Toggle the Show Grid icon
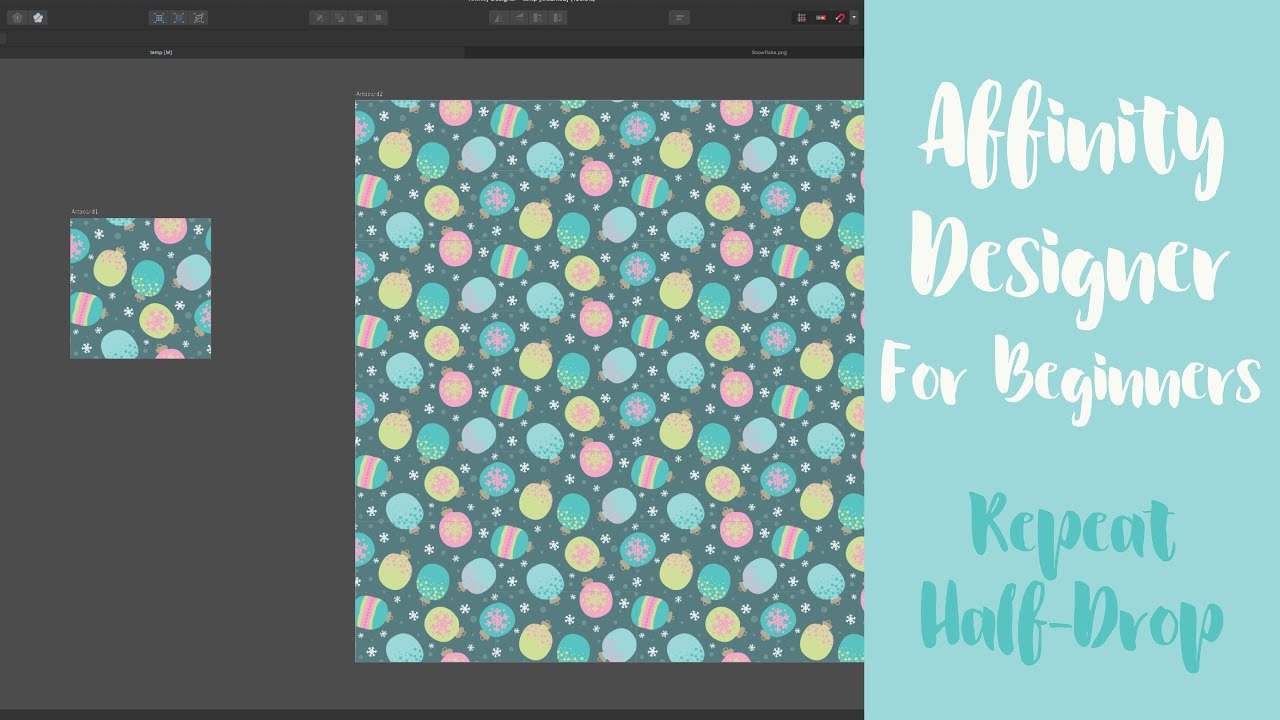This screenshot has height=720, width=1280. [x=801, y=18]
